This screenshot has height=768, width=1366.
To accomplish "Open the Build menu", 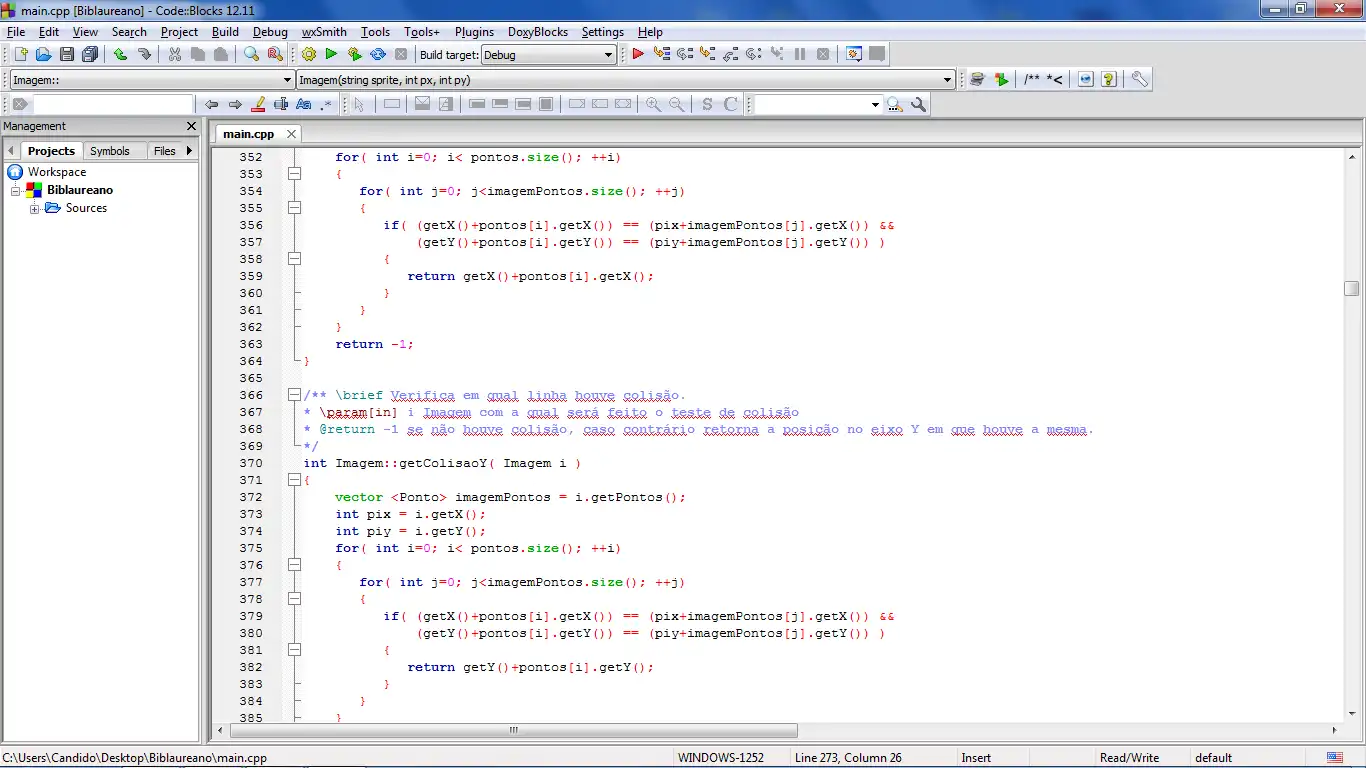I will pyautogui.click(x=225, y=32).
